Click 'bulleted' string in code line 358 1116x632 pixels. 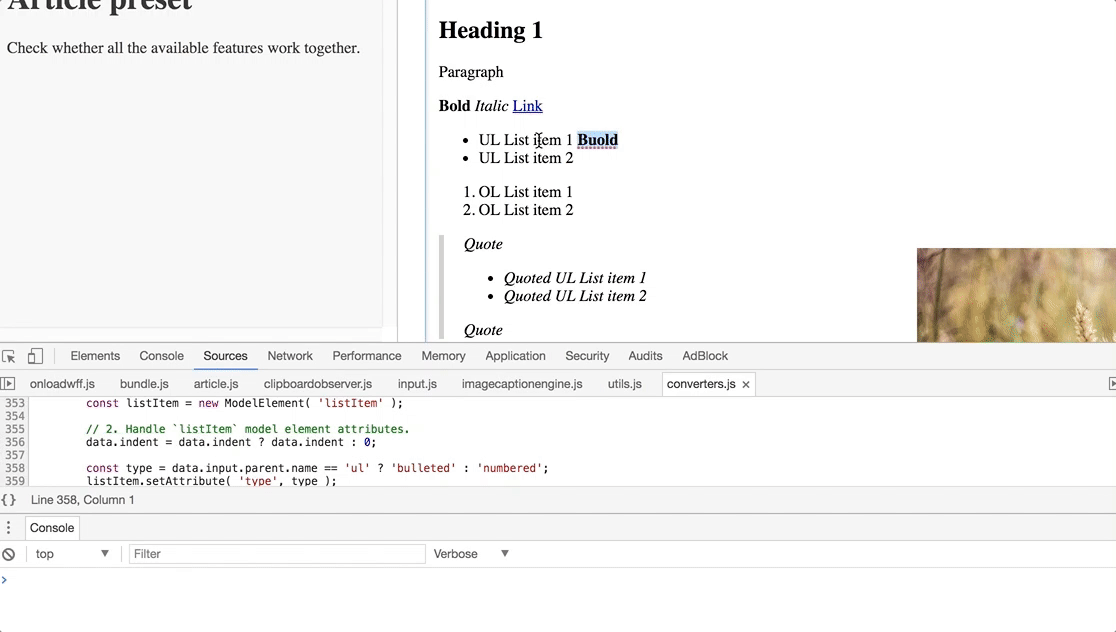[423, 468]
